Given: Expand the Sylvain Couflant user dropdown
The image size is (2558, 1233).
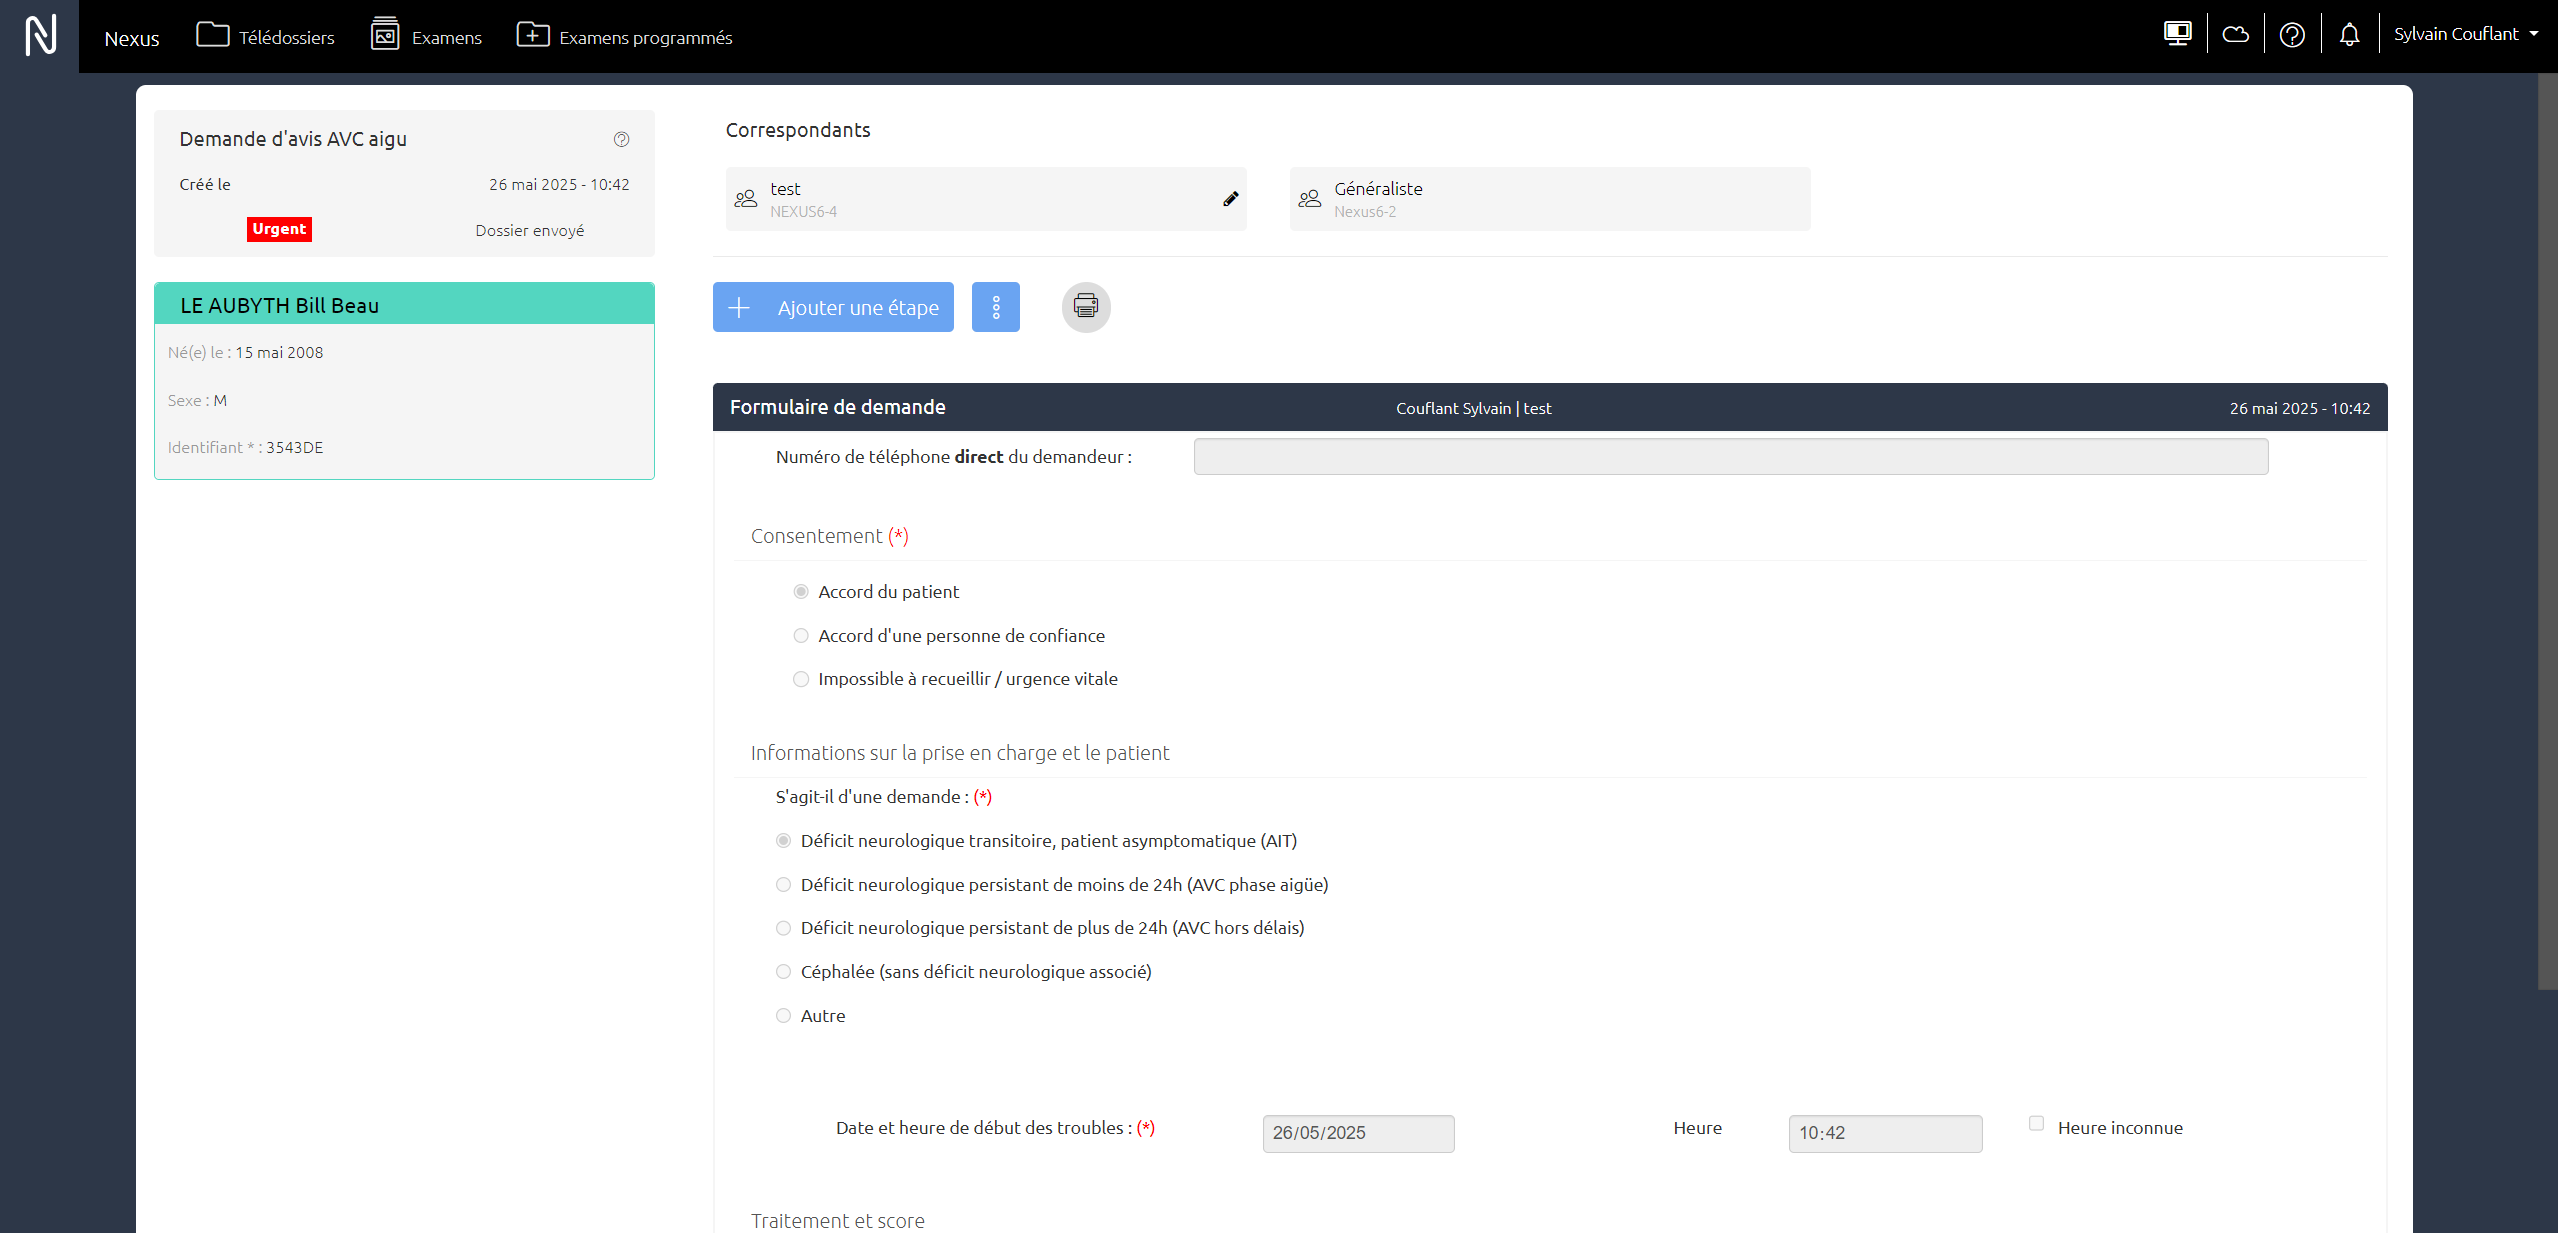Looking at the screenshot, I should tap(2466, 34).
